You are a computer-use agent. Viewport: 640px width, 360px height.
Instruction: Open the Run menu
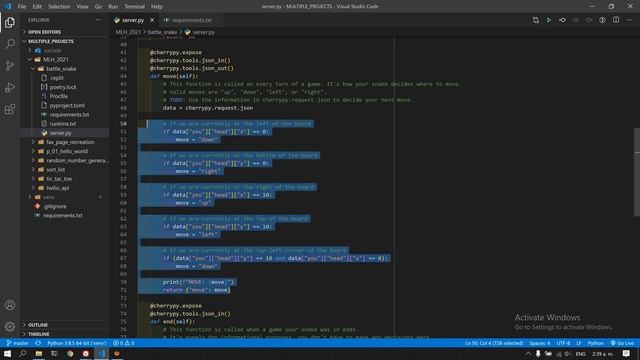pos(113,7)
